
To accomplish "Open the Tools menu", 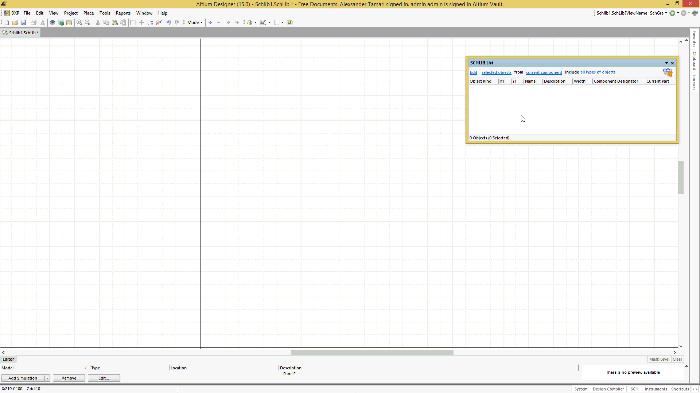I will pos(104,13).
